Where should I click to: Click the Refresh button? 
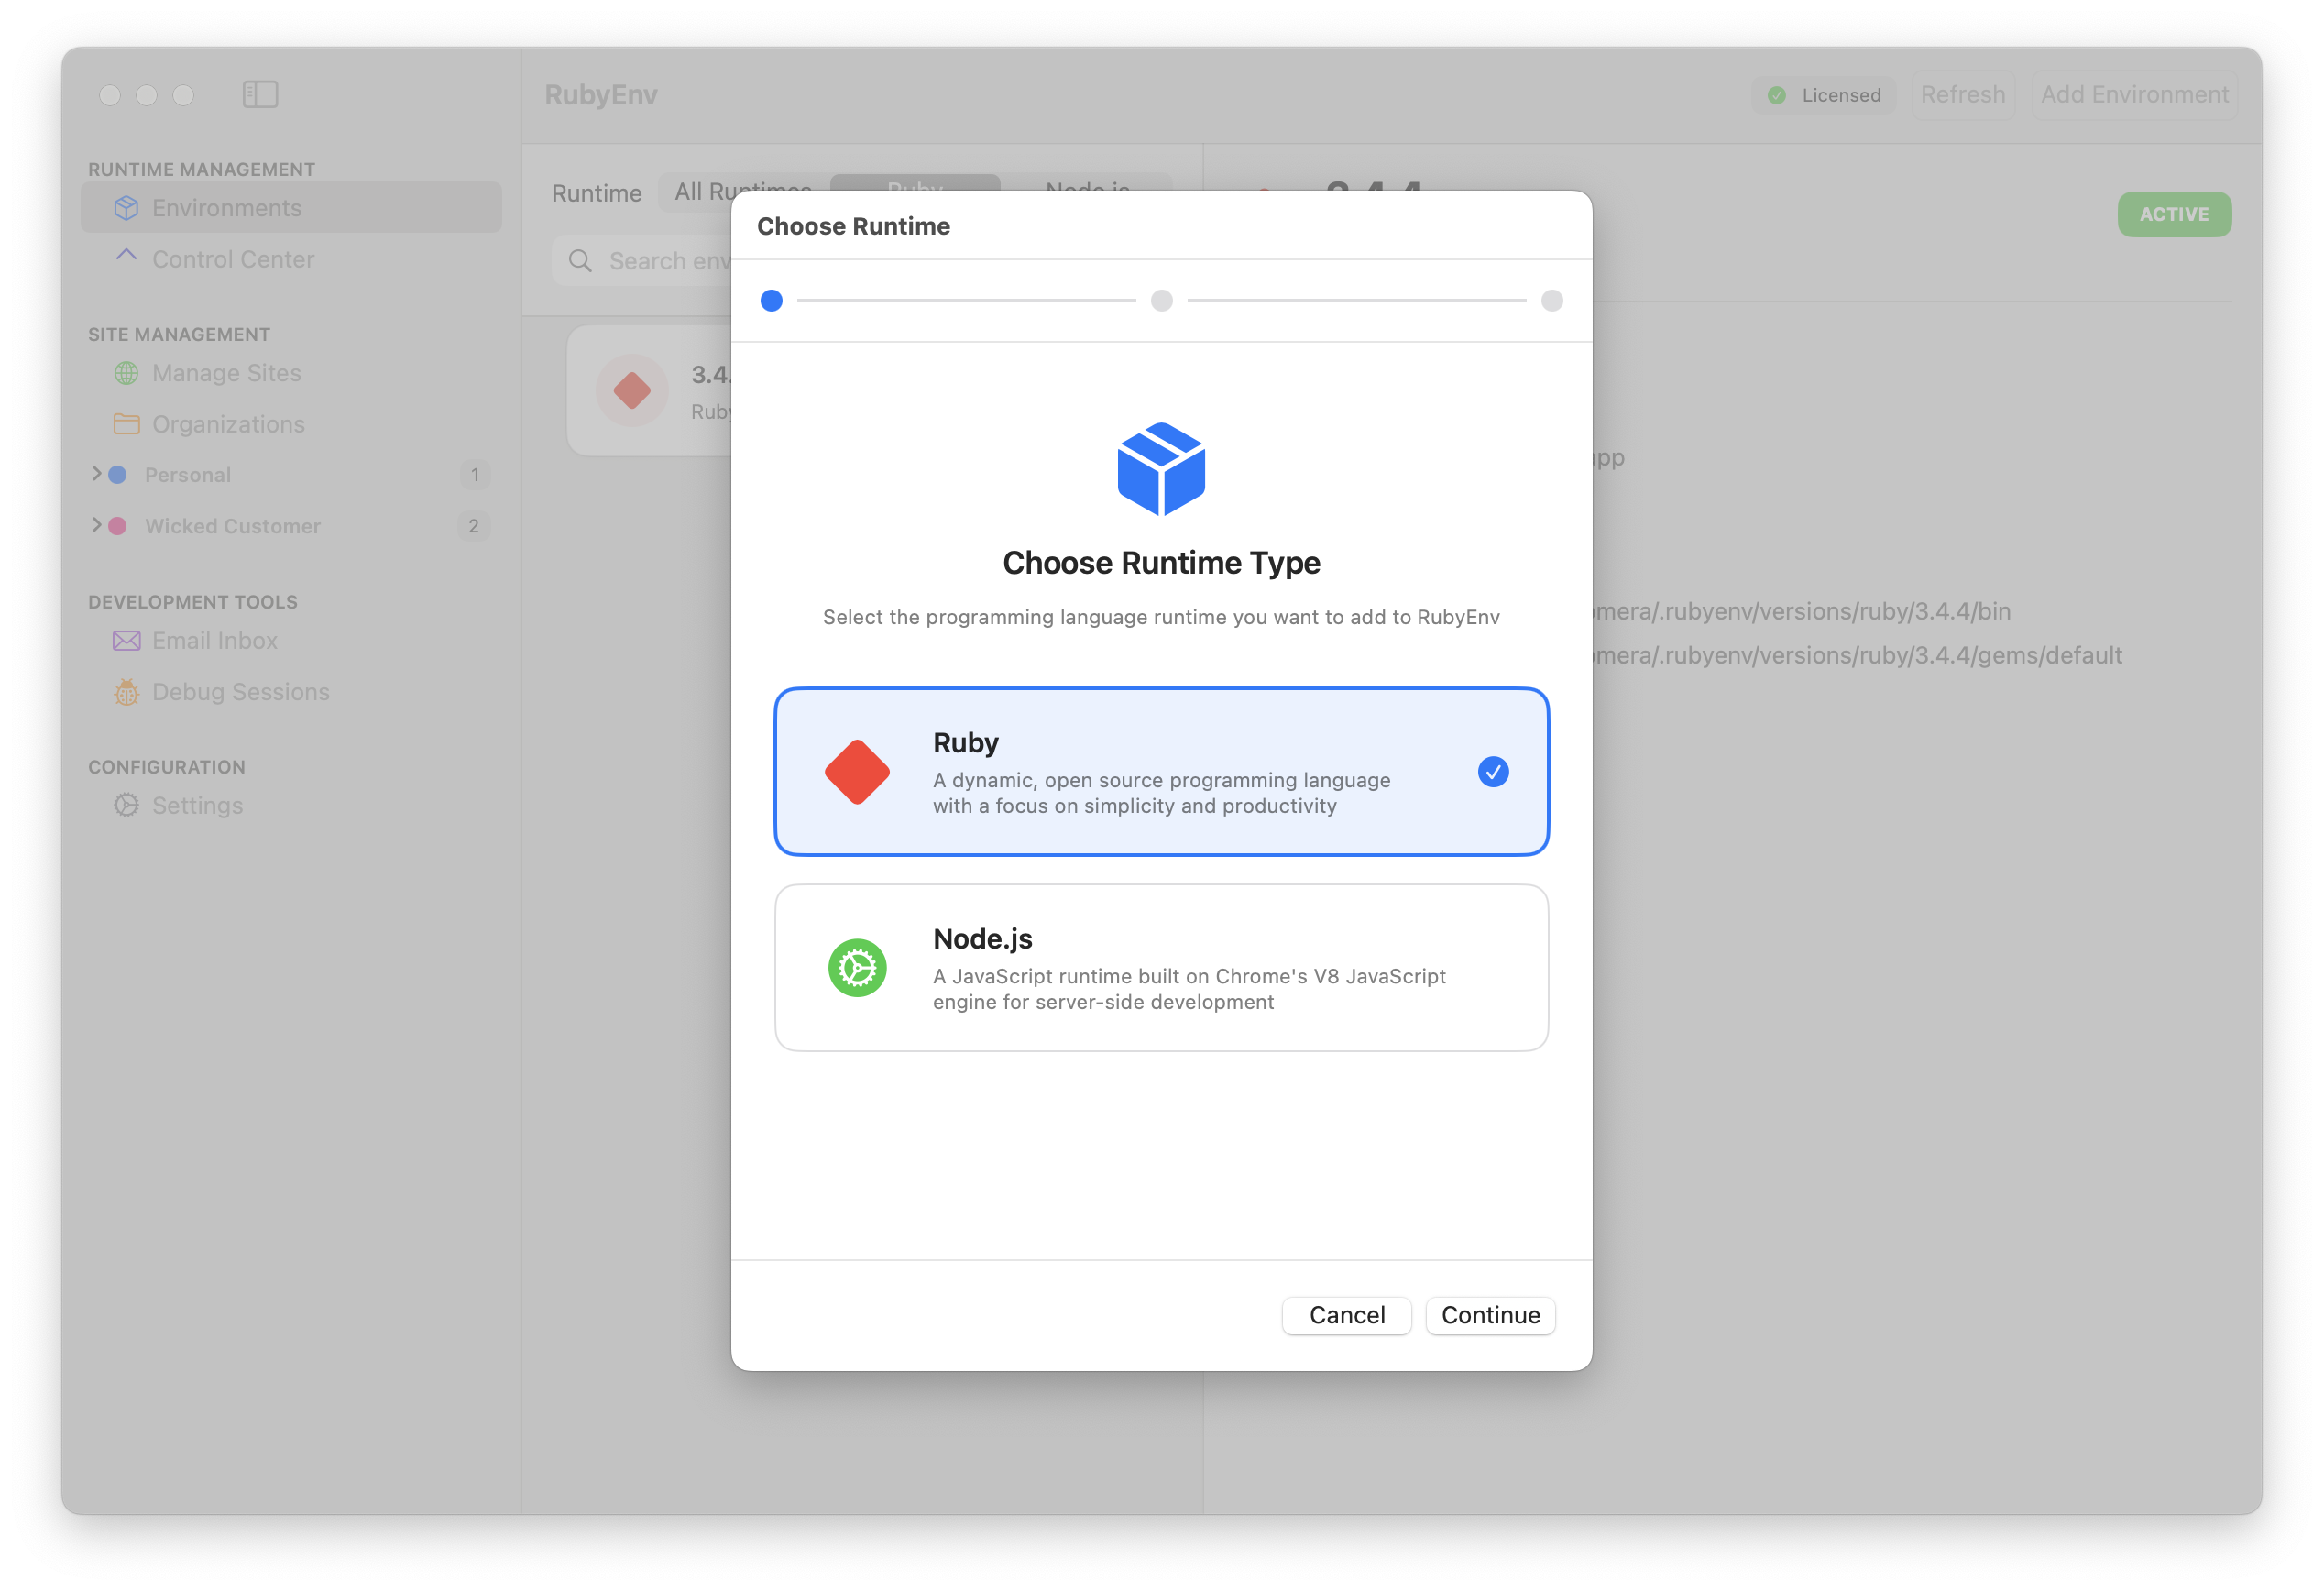(x=1963, y=94)
